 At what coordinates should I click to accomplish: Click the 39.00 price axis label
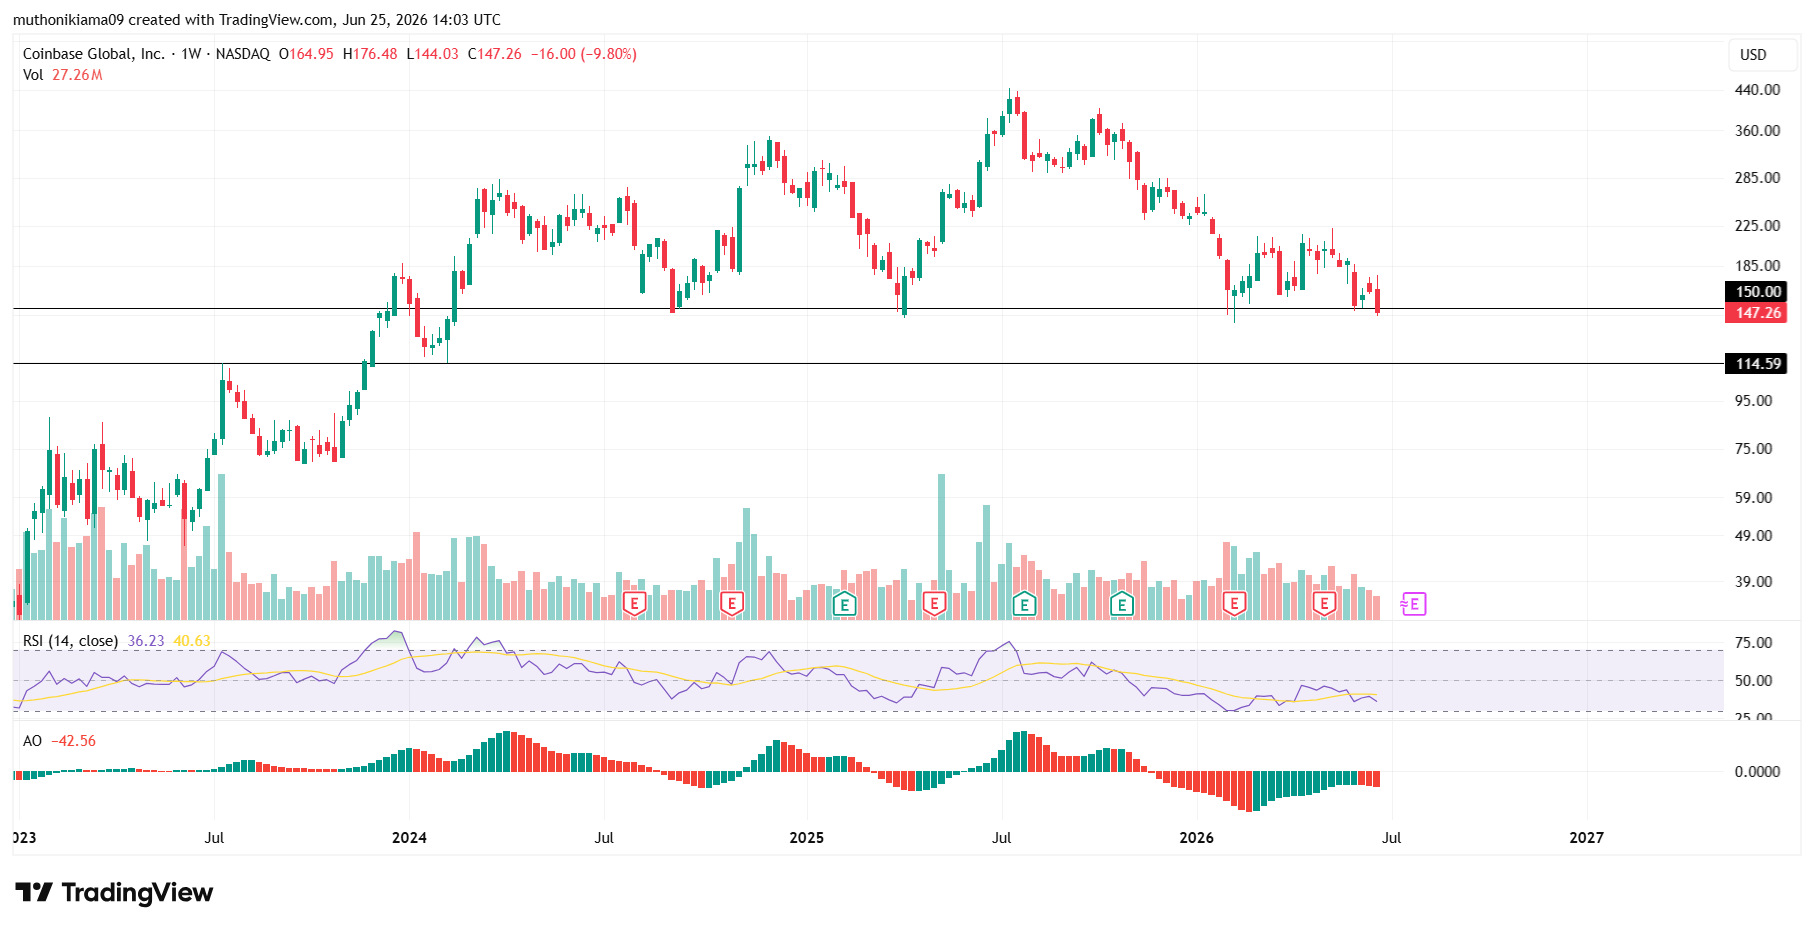1754,582
